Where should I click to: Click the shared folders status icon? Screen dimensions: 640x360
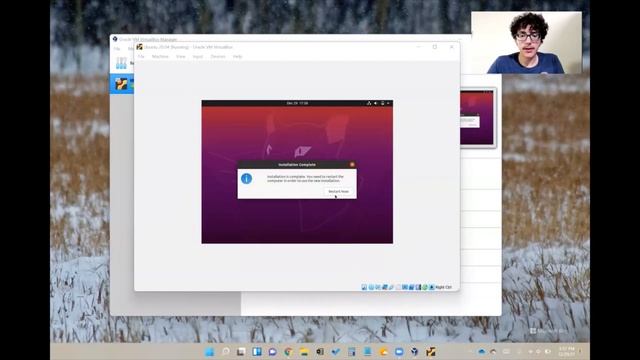click(x=398, y=287)
